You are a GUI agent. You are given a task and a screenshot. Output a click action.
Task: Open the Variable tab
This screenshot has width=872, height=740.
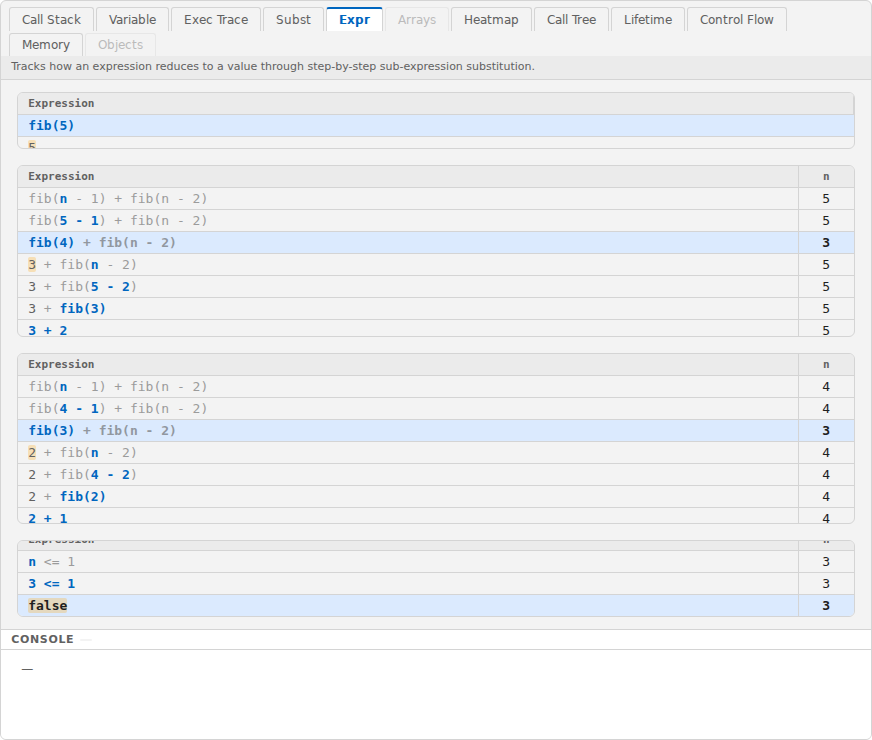[x=132, y=19]
